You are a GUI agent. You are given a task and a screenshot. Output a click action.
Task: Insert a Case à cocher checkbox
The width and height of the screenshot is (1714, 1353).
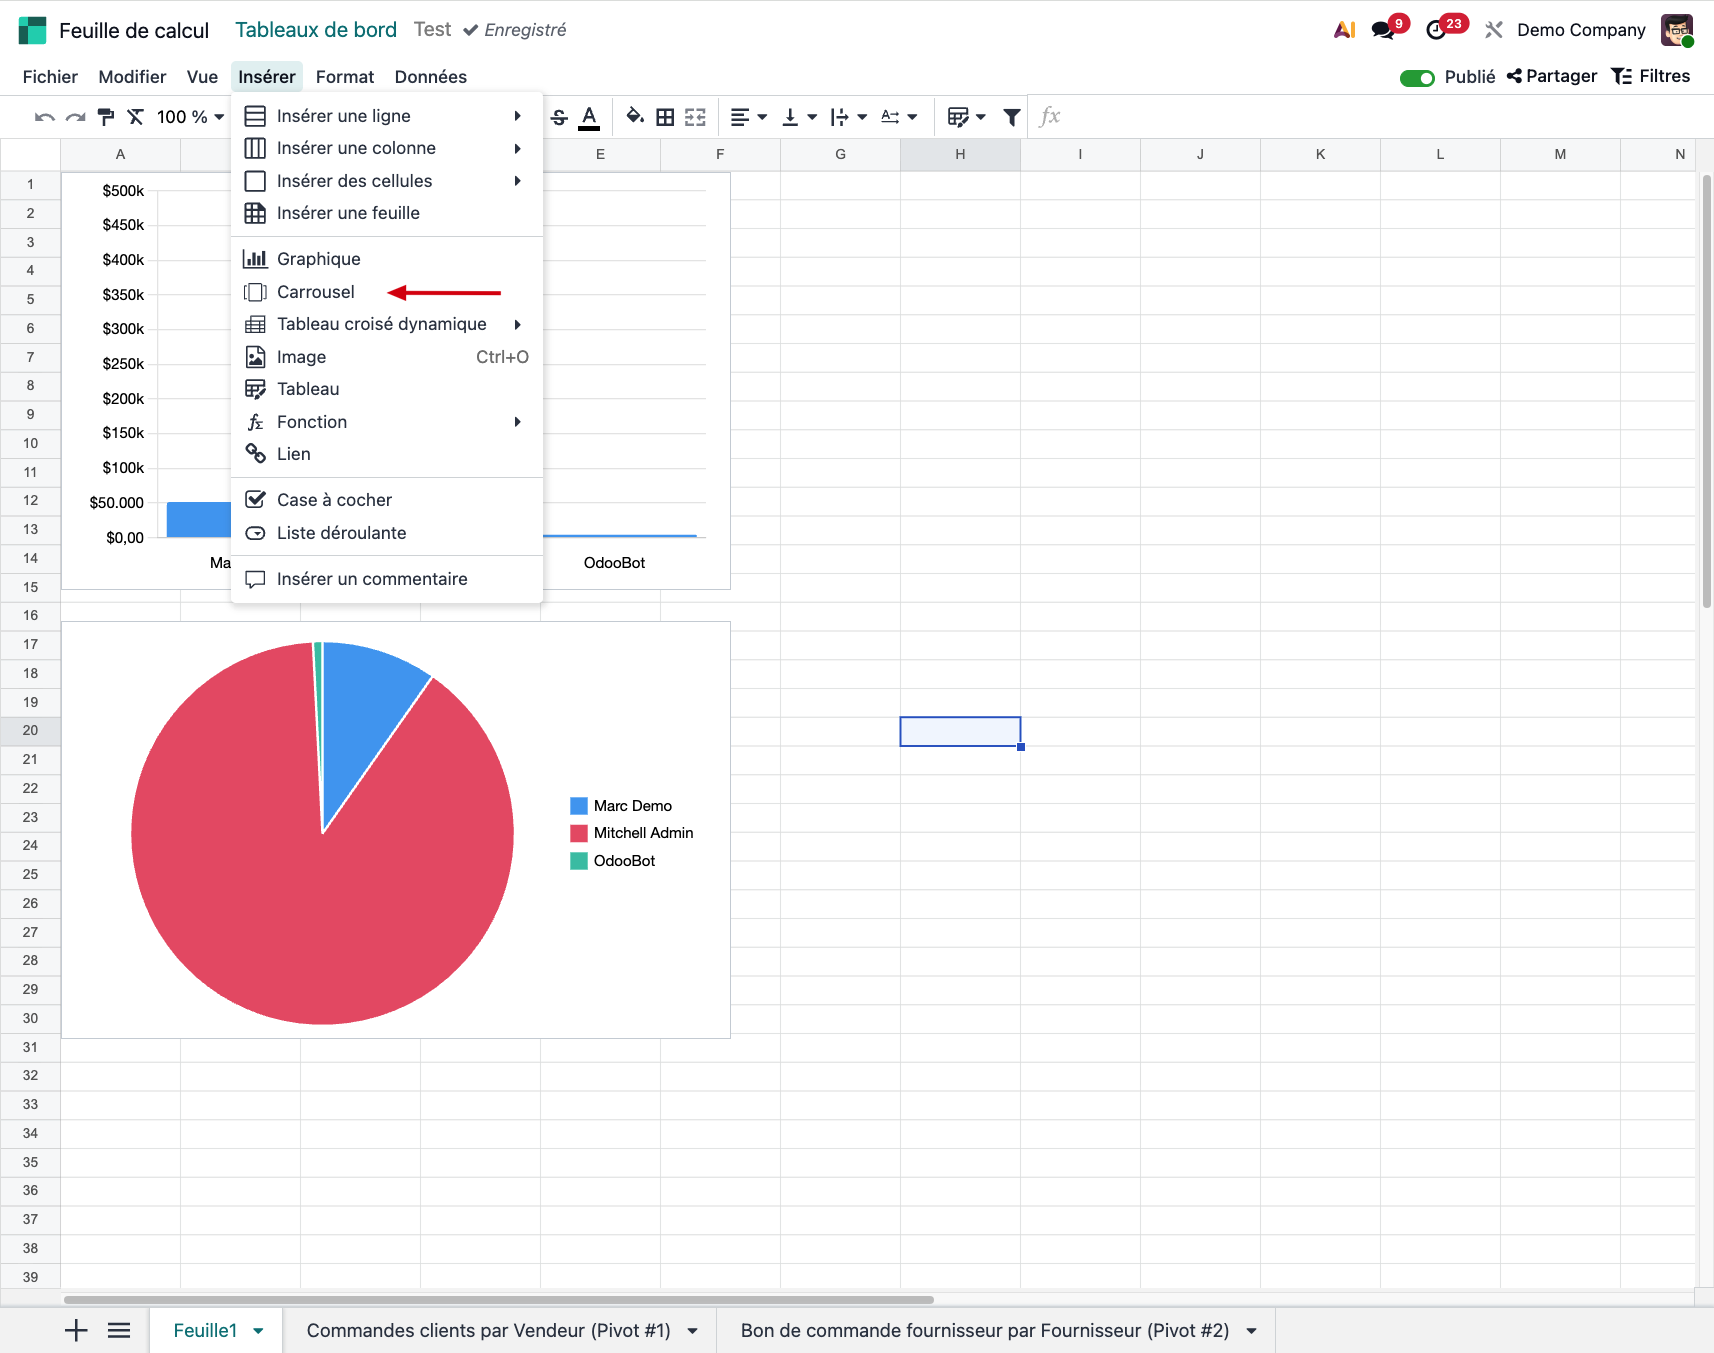coord(334,500)
